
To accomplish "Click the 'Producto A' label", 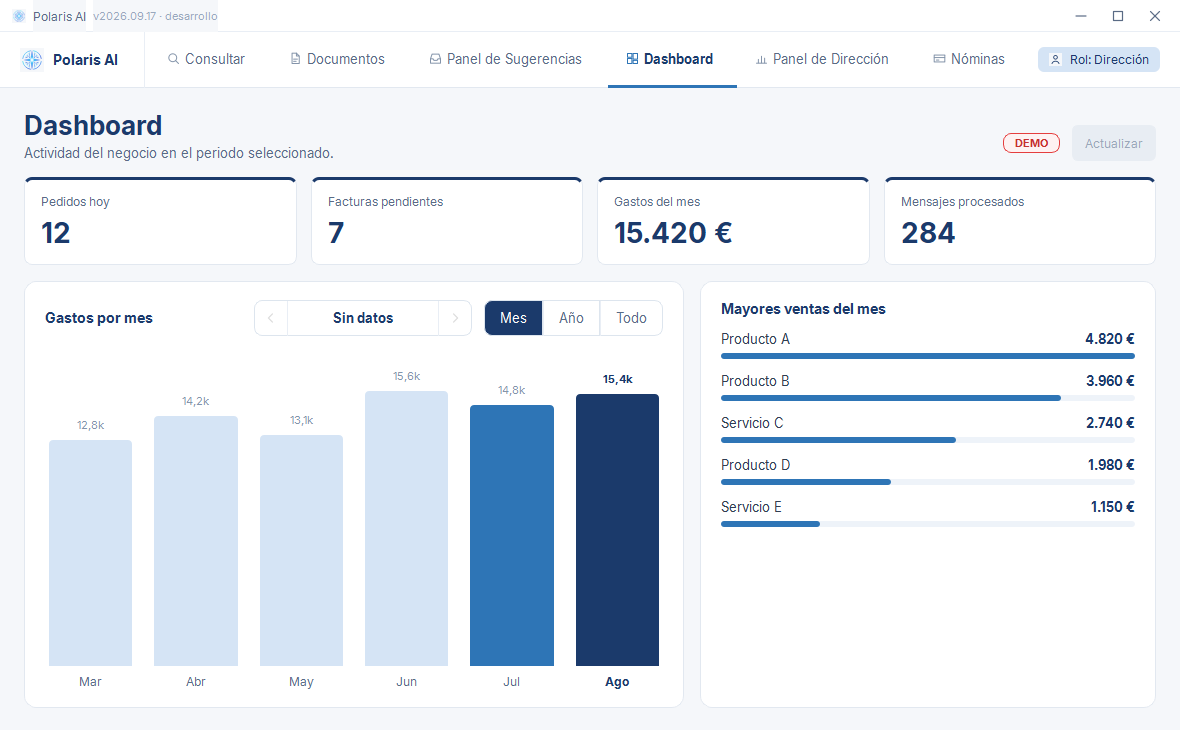I will point(755,339).
